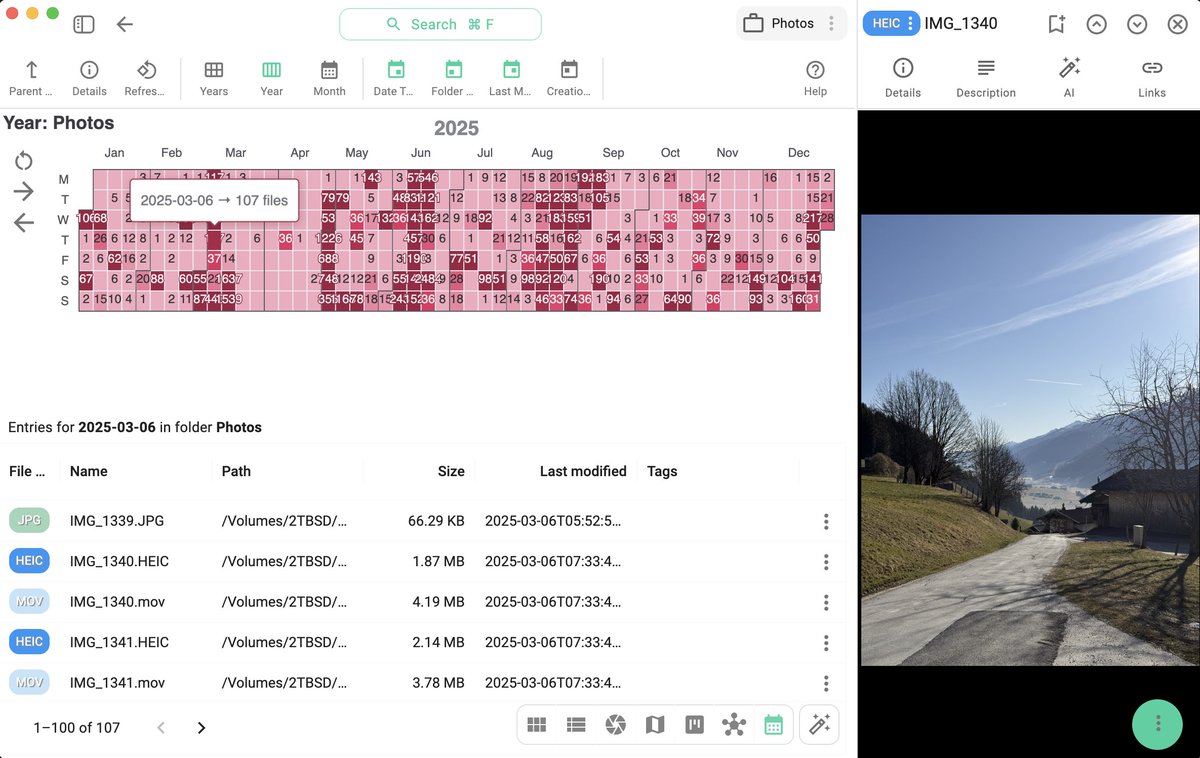Open the Help button
Screen dimensions: 1200x758
pos(815,79)
